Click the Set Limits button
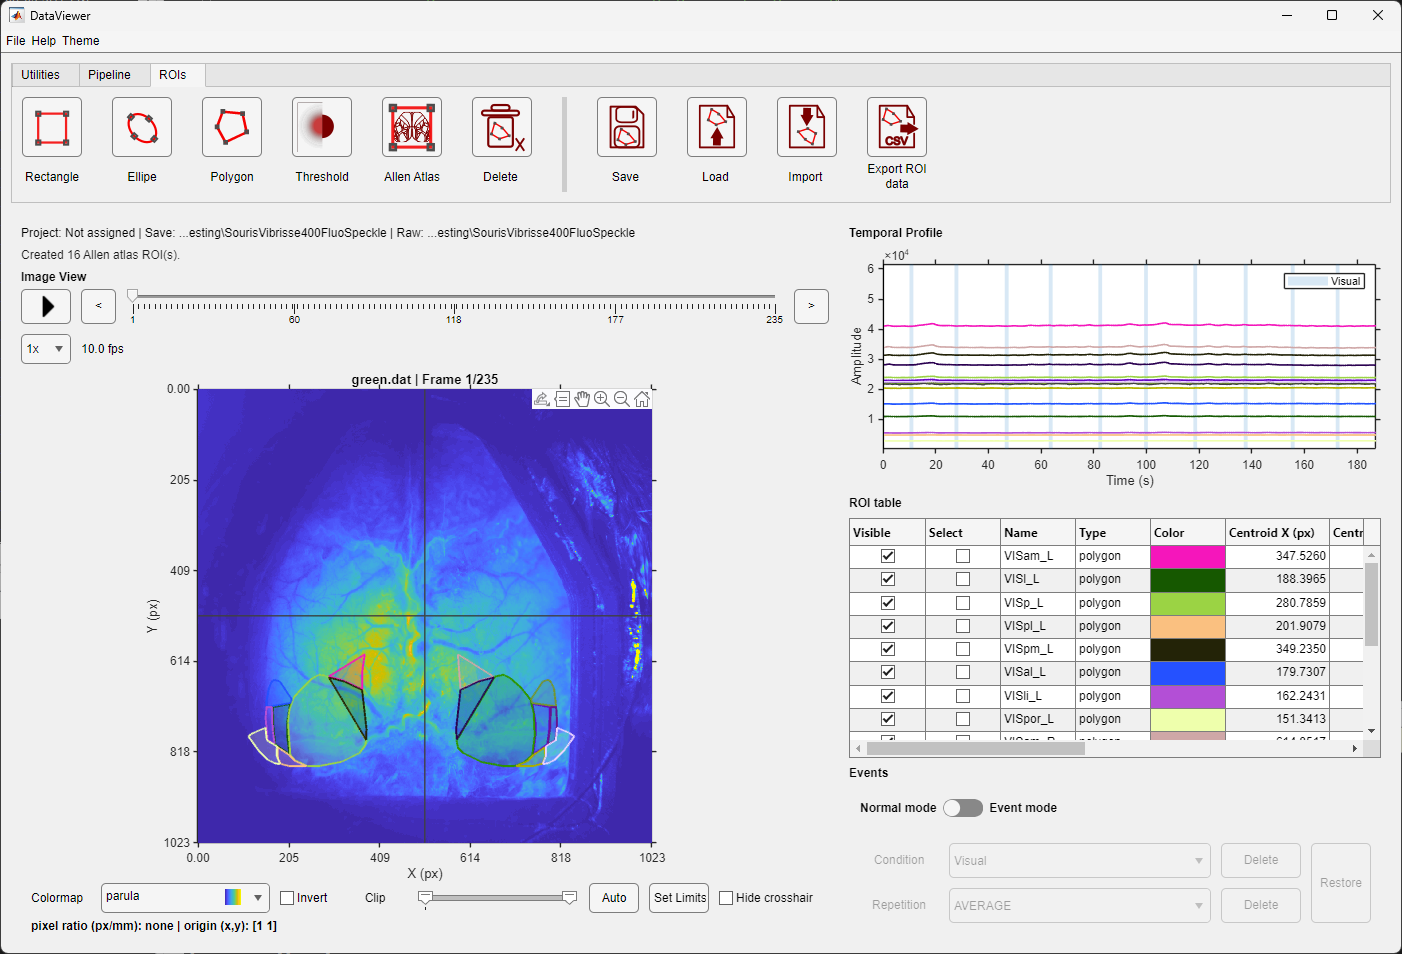 click(x=680, y=898)
